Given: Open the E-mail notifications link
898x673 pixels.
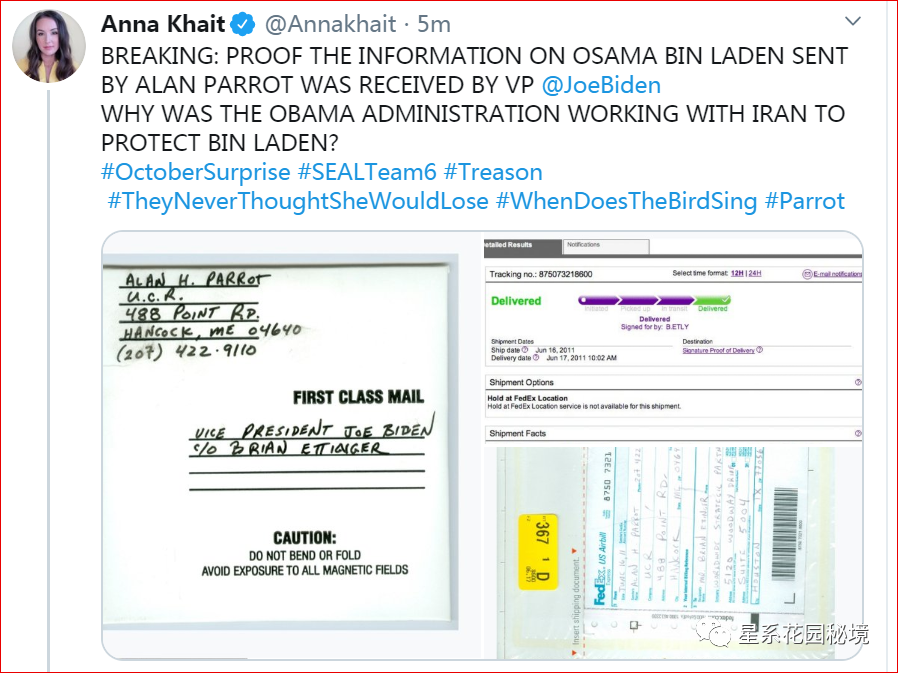Looking at the screenshot, I should 833,274.
